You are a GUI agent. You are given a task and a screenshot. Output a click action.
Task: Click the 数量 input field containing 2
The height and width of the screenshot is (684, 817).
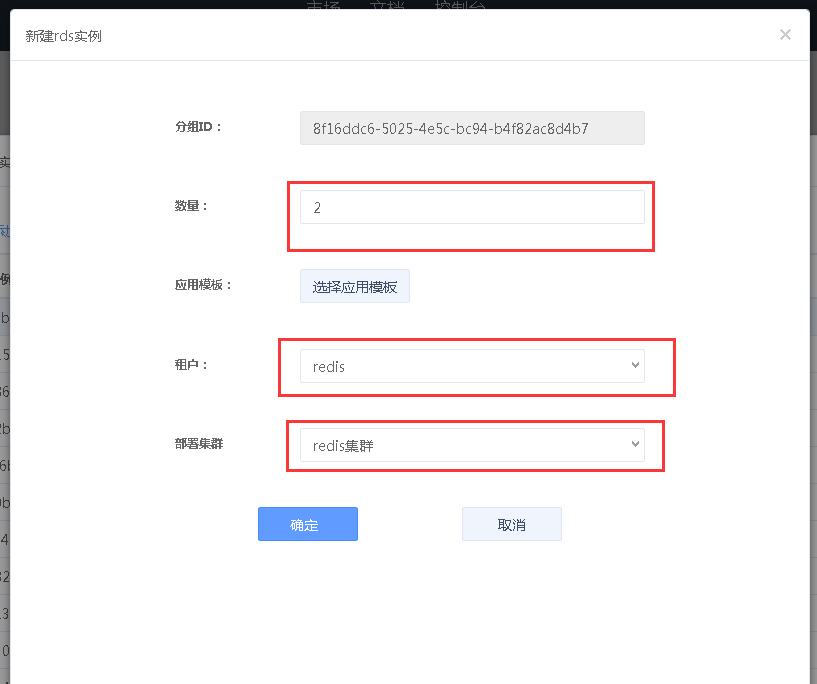click(x=472, y=208)
